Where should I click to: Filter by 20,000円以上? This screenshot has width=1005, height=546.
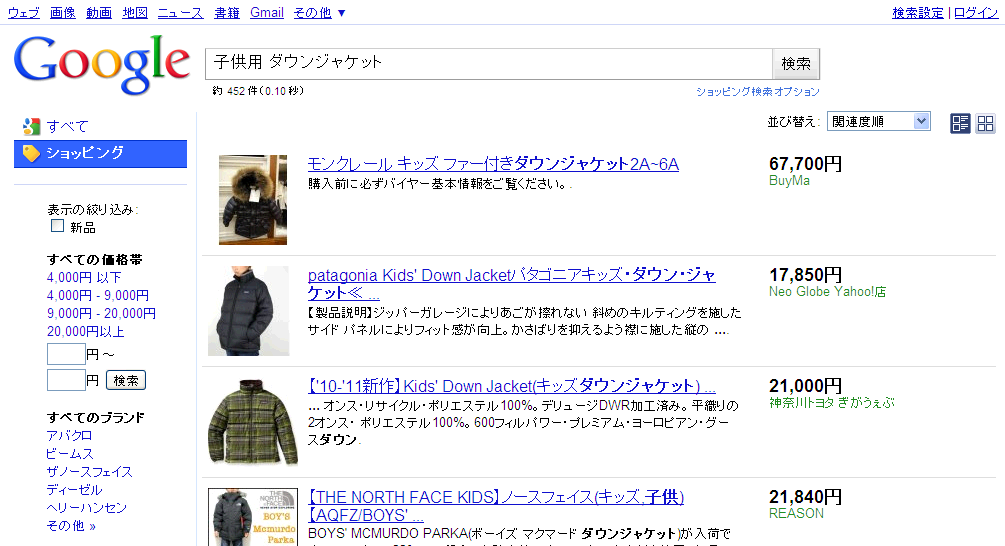[x=85, y=331]
